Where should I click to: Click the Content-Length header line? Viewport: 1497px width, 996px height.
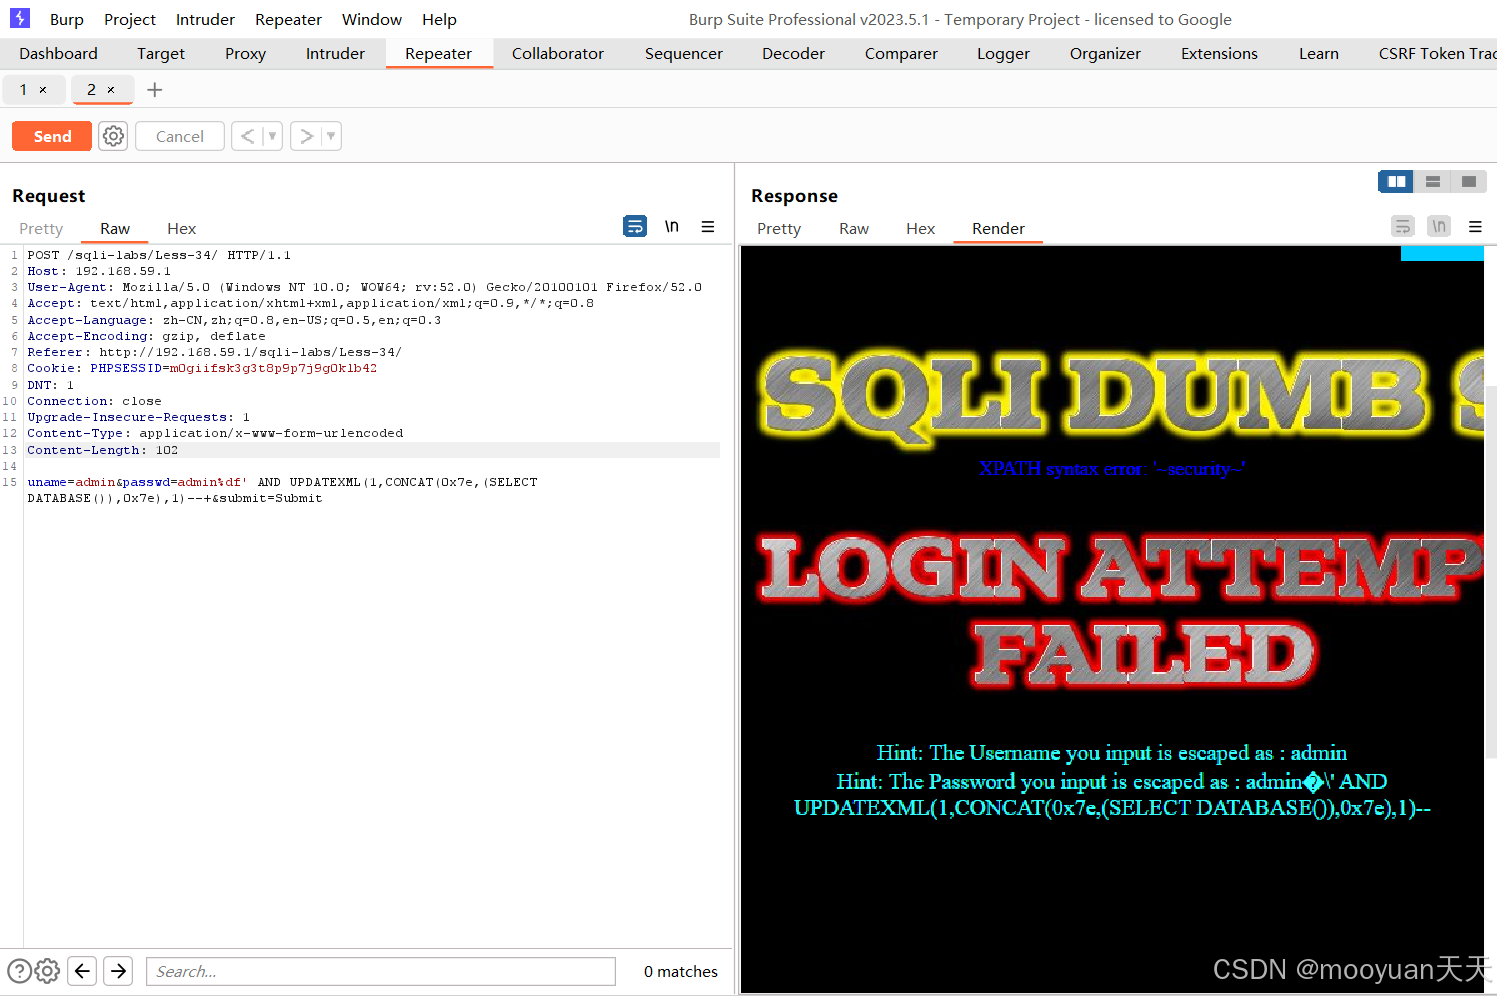pyautogui.click(x=372, y=450)
